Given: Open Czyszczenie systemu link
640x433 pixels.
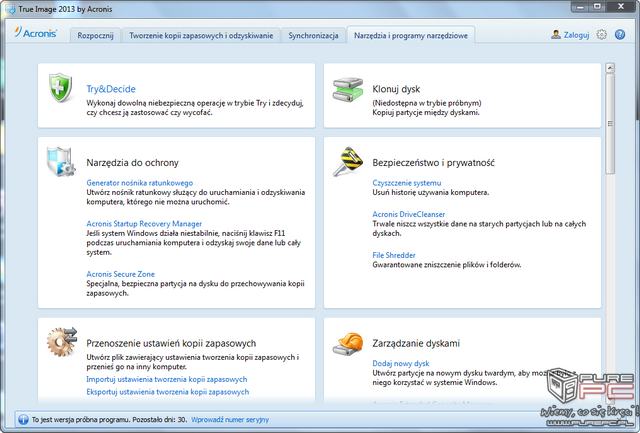Looking at the screenshot, I should [407, 183].
